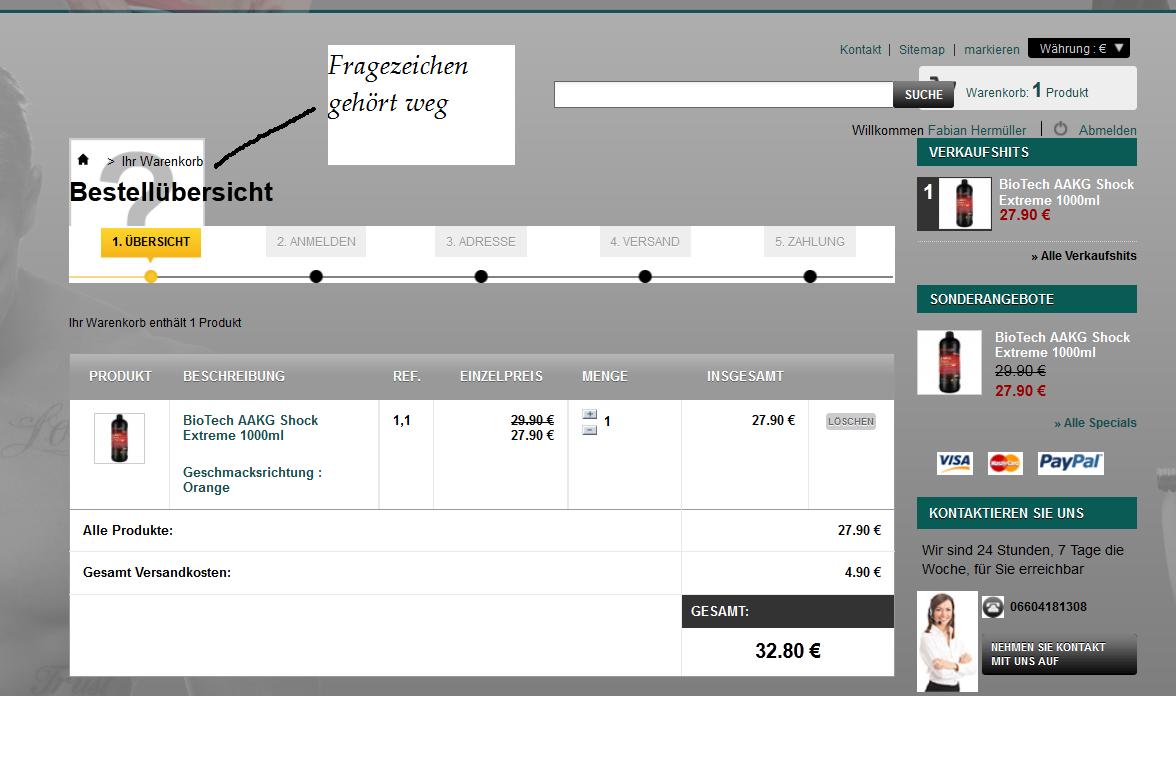Image resolution: width=1176 pixels, height=765 pixels.
Task: Click 'Ihr Warenkorb enthält 1 Produkt' text
Action: coord(155,322)
